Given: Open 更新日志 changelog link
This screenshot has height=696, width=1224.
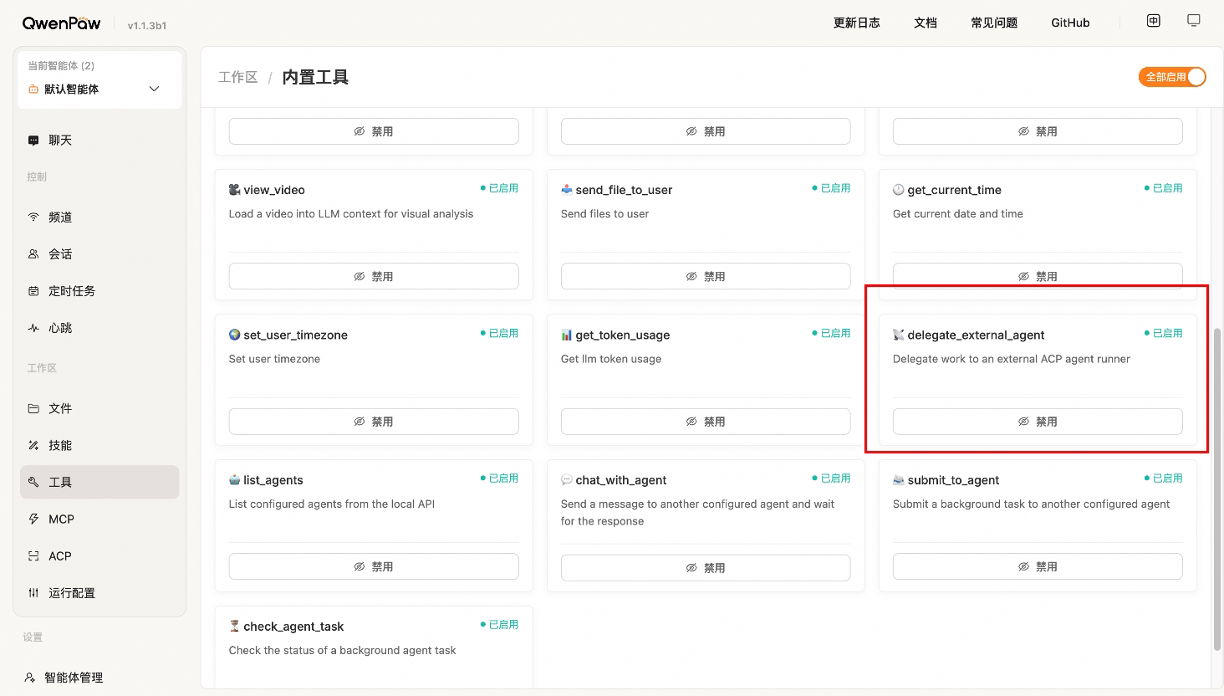Looking at the screenshot, I should point(857,22).
